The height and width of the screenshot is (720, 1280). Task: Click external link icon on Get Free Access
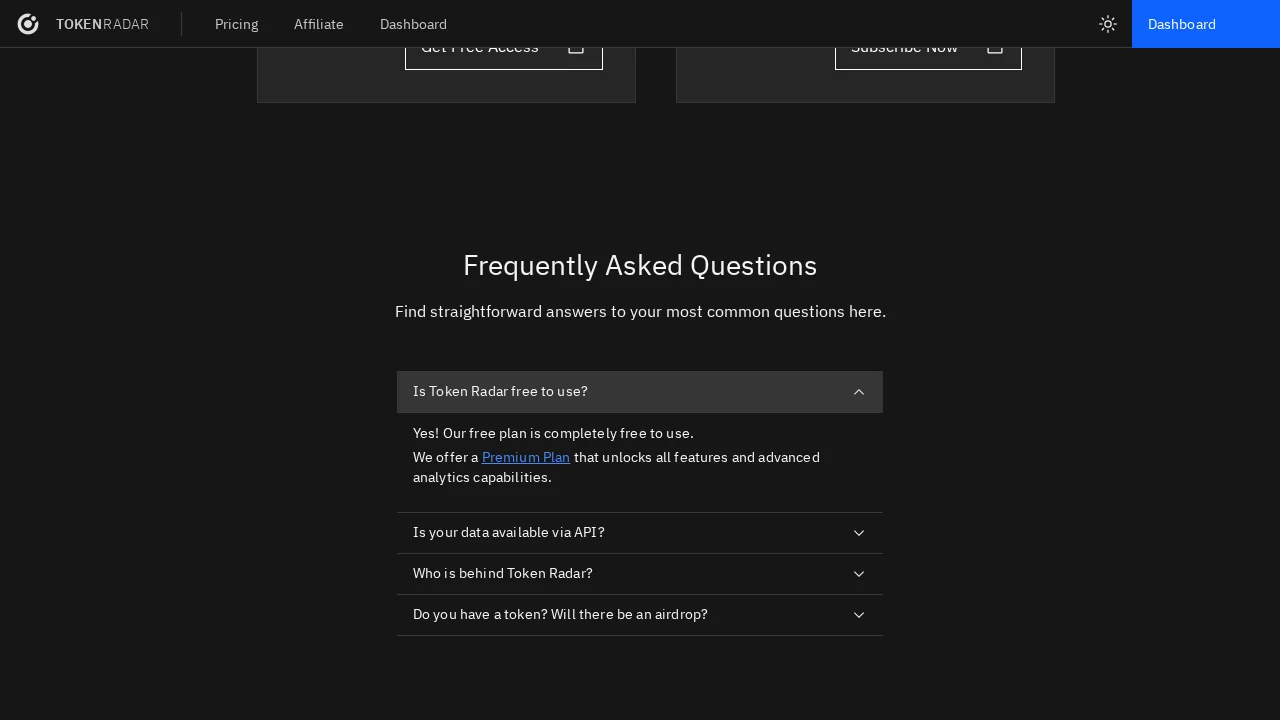coord(576,46)
